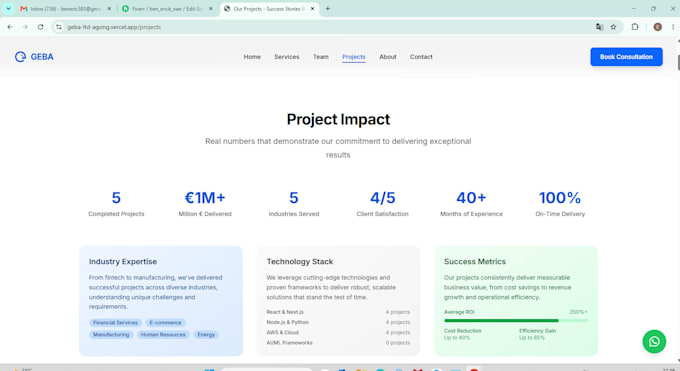Viewport: 680px width, 371px height.
Task: Click the React & Next.js row
Action: pyautogui.click(x=338, y=312)
